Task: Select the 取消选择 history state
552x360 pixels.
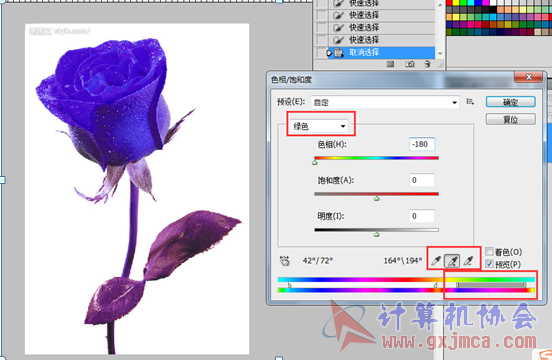Action: pos(381,53)
